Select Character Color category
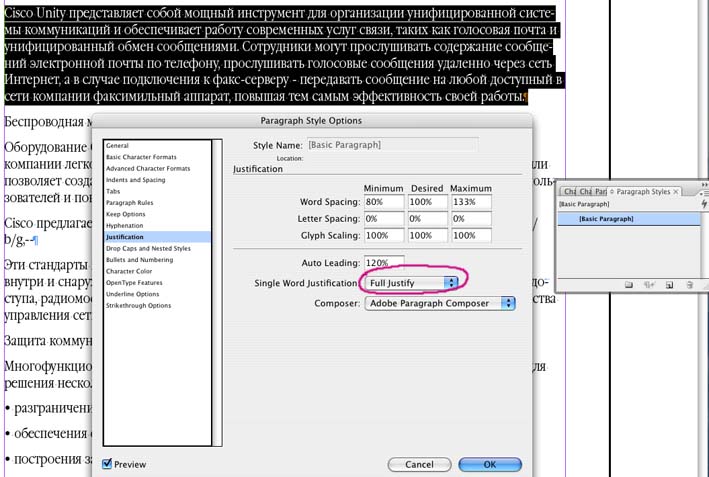Screen dimensions: 709x477 [x=129, y=271]
